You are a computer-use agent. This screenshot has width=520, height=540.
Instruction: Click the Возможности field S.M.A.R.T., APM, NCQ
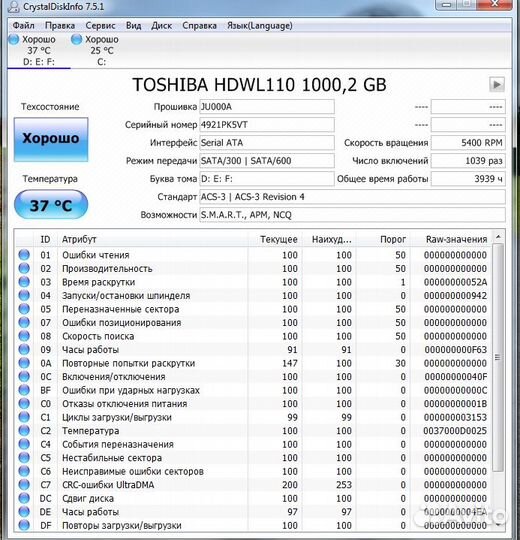(352, 215)
